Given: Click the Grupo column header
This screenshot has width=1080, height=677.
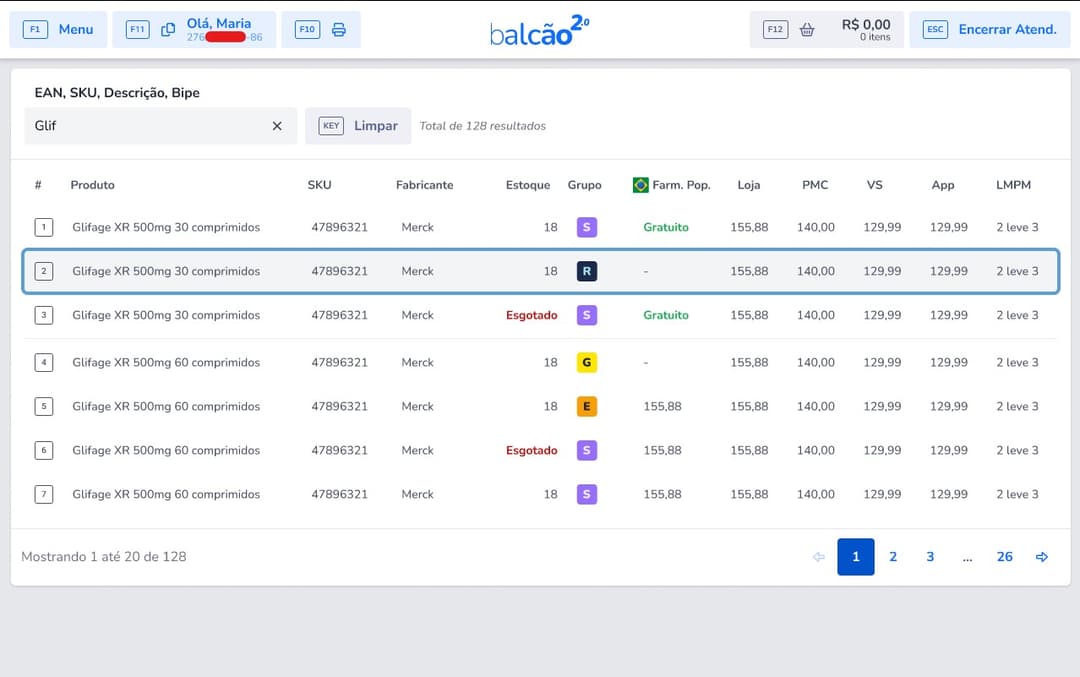Looking at the screenshot, I should 585,185.
